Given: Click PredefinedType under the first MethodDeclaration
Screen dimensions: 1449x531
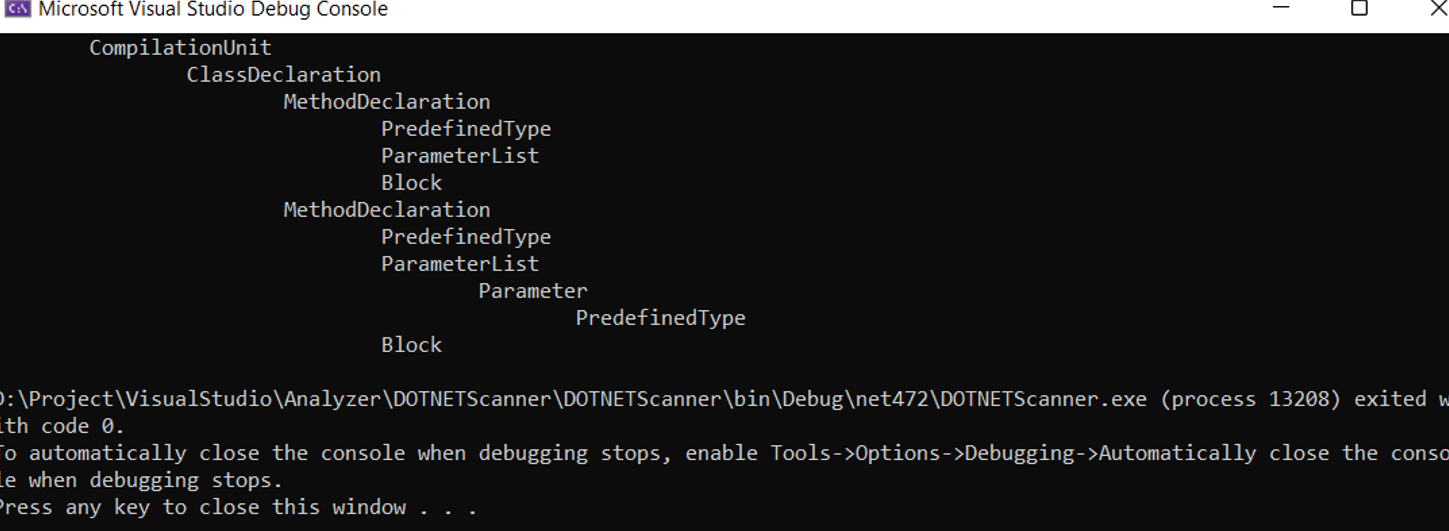Looking at the screenshot, I should coord(465,129).
